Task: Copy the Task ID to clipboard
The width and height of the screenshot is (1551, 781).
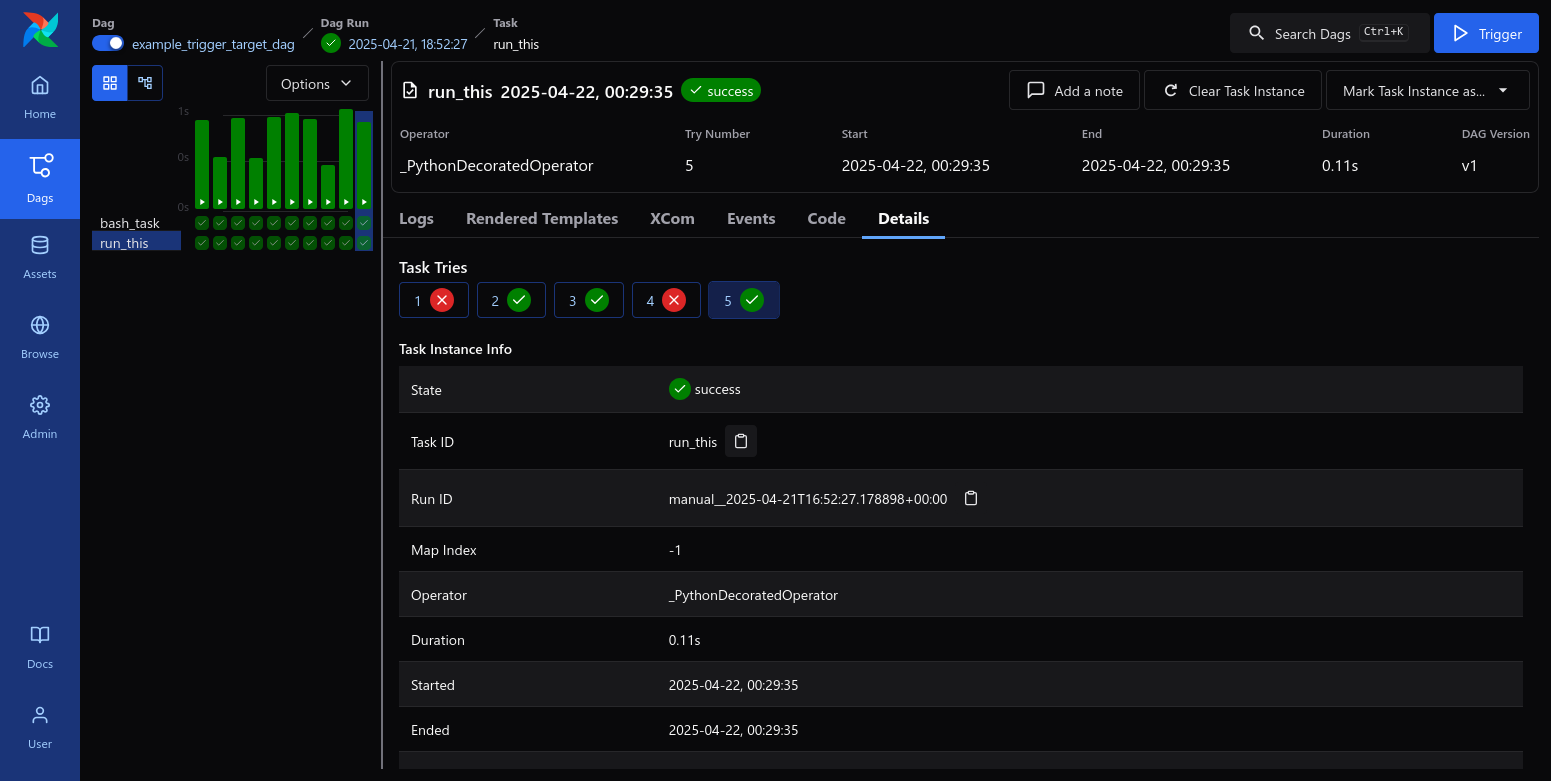Action: (741, 441)
